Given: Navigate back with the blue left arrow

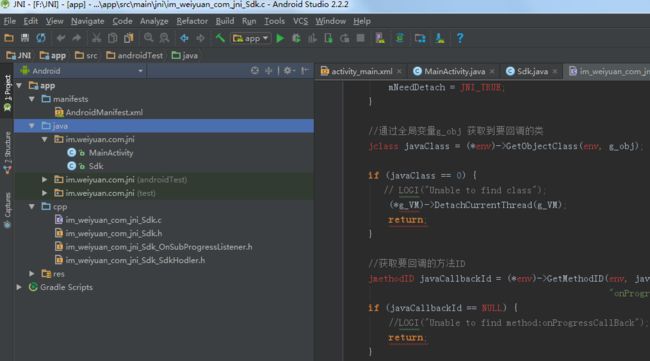Looking at the screenshot, I should (x=184, y=38).
